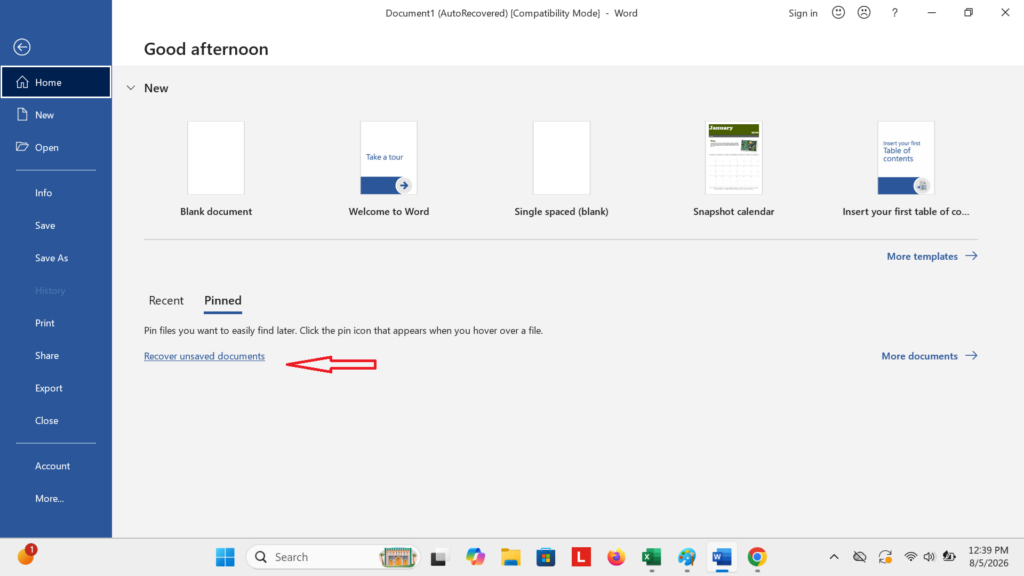Click the sync status tray icon
This screenshot has height=576, width=1024.
pos(885,557)
